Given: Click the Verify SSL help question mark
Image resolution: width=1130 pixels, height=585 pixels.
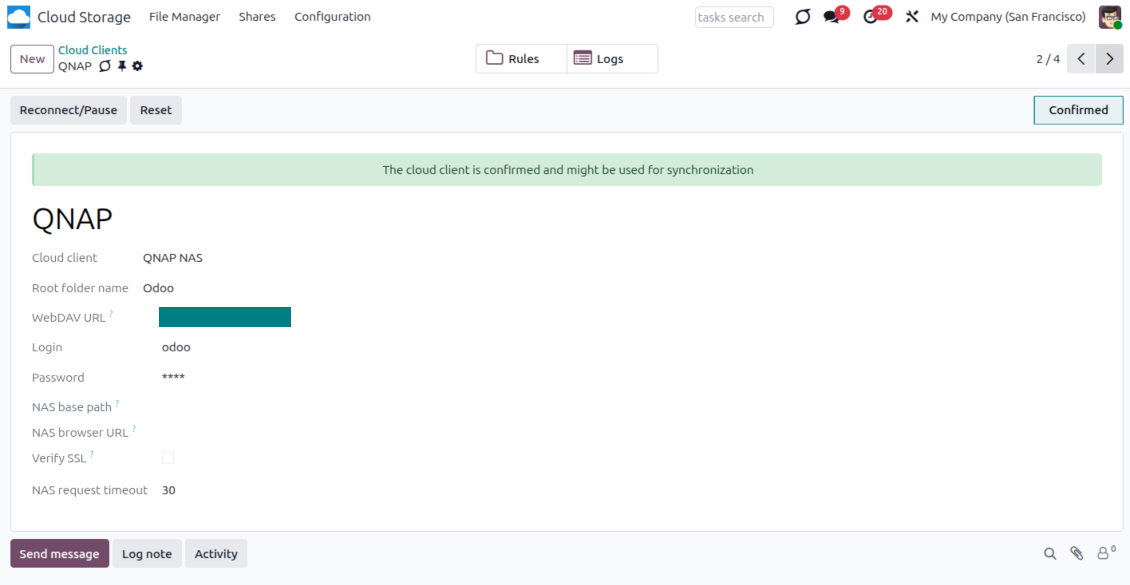Looking at the screenshot, I should pyautogui.click(x=92, y=454).
